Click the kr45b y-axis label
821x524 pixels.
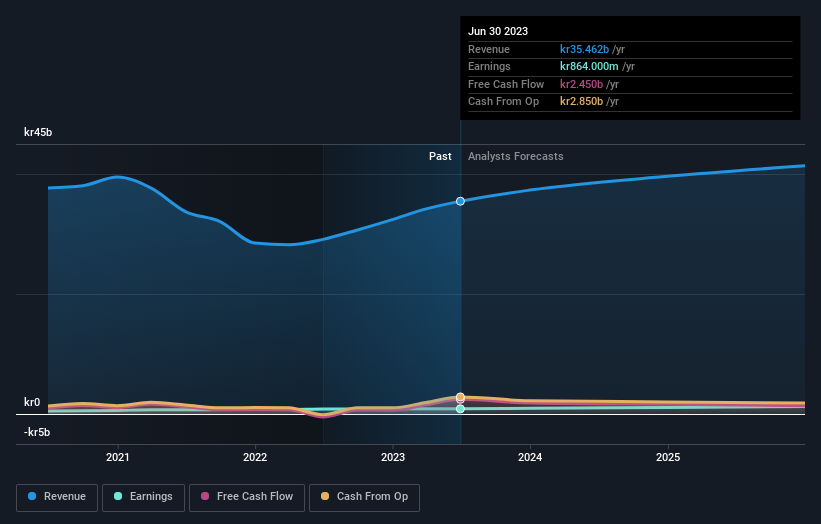click(38, 132)
